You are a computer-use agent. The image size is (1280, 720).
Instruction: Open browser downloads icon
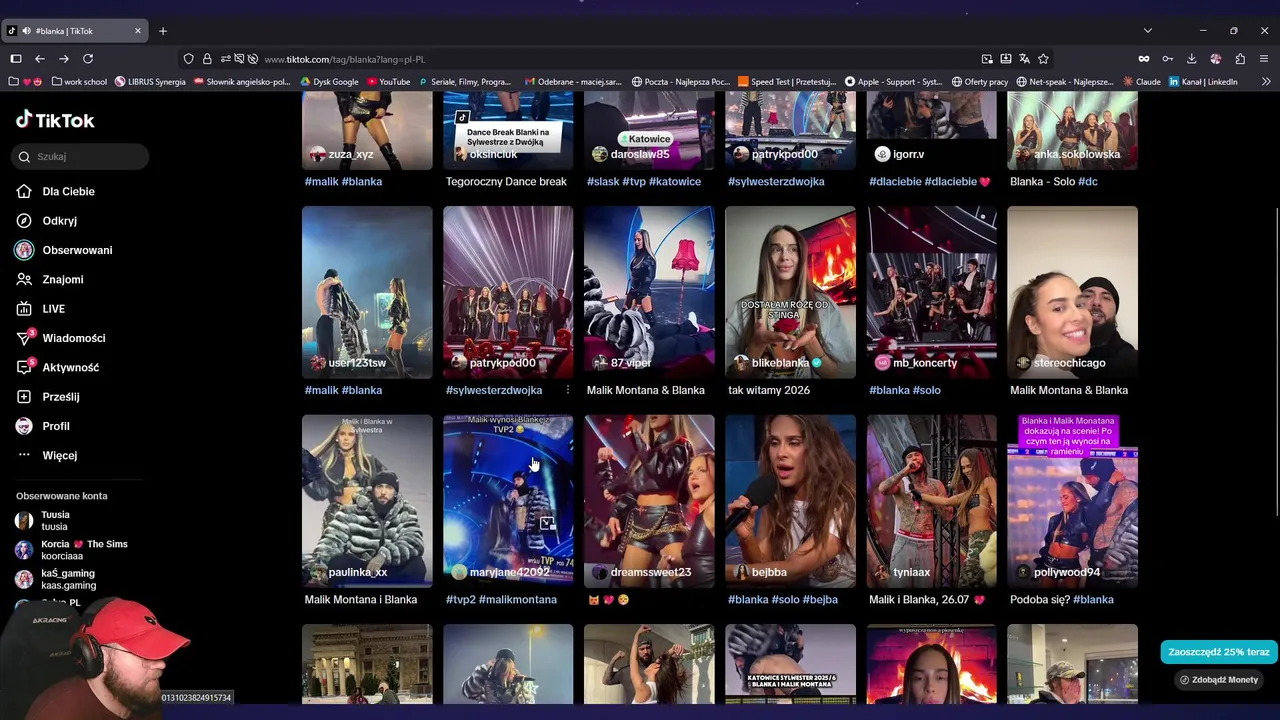[x=1191, y=59]
